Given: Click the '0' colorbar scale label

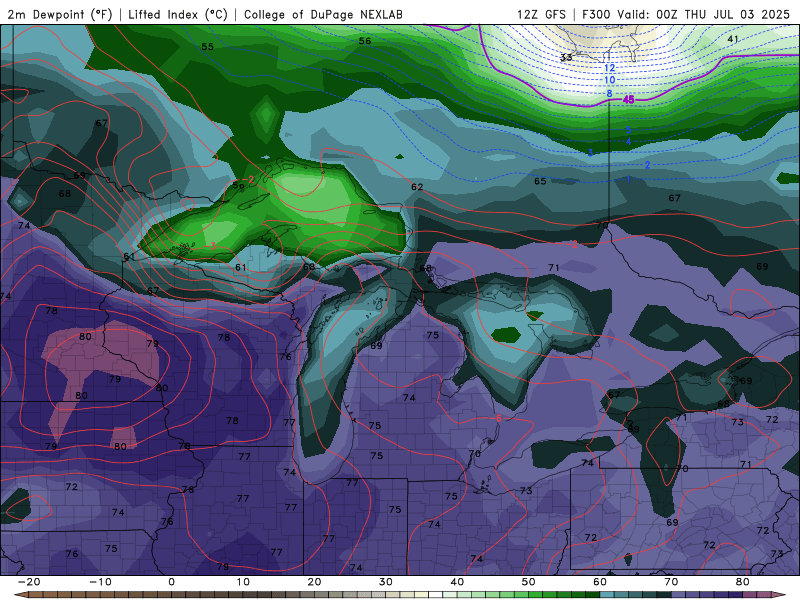Looking at the screenshot, I should (171, 582).
